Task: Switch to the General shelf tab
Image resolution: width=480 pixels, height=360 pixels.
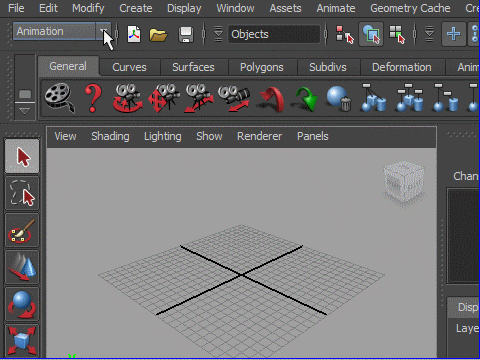Action: pos(68,66)
